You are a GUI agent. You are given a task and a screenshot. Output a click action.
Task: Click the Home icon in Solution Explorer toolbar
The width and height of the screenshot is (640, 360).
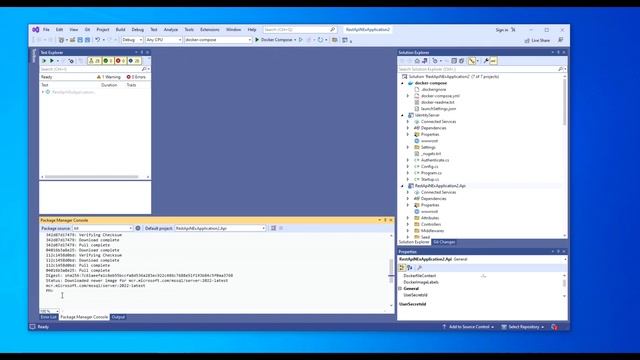417,61
